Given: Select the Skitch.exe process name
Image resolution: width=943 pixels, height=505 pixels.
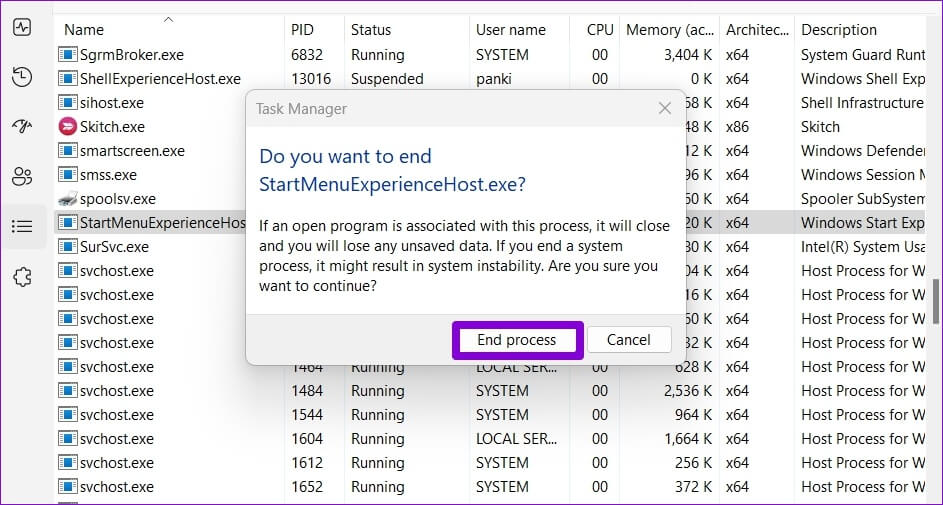Looking at the screenshot, I should coord(112,127).
